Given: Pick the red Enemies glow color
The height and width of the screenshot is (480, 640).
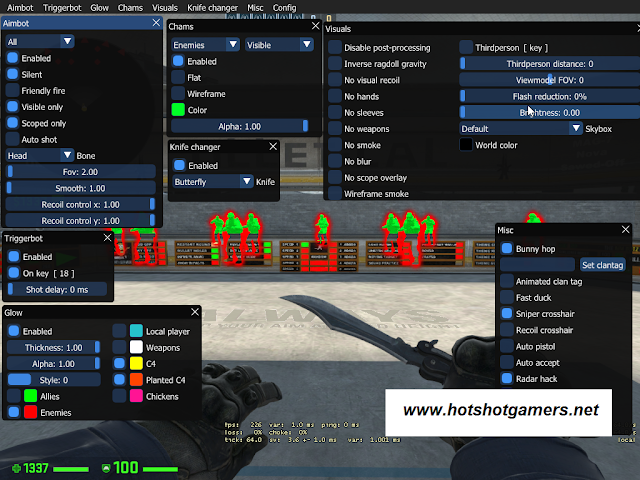Looking at the screenshot, I should pos(31,412).
